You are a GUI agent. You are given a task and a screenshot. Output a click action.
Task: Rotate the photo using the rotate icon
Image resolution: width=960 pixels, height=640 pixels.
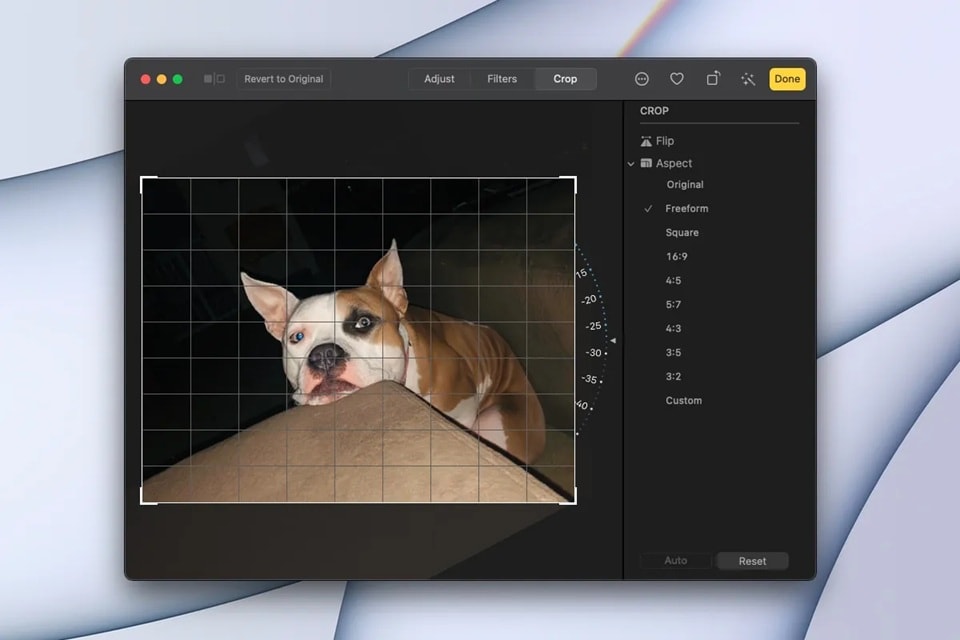point(713,78)
